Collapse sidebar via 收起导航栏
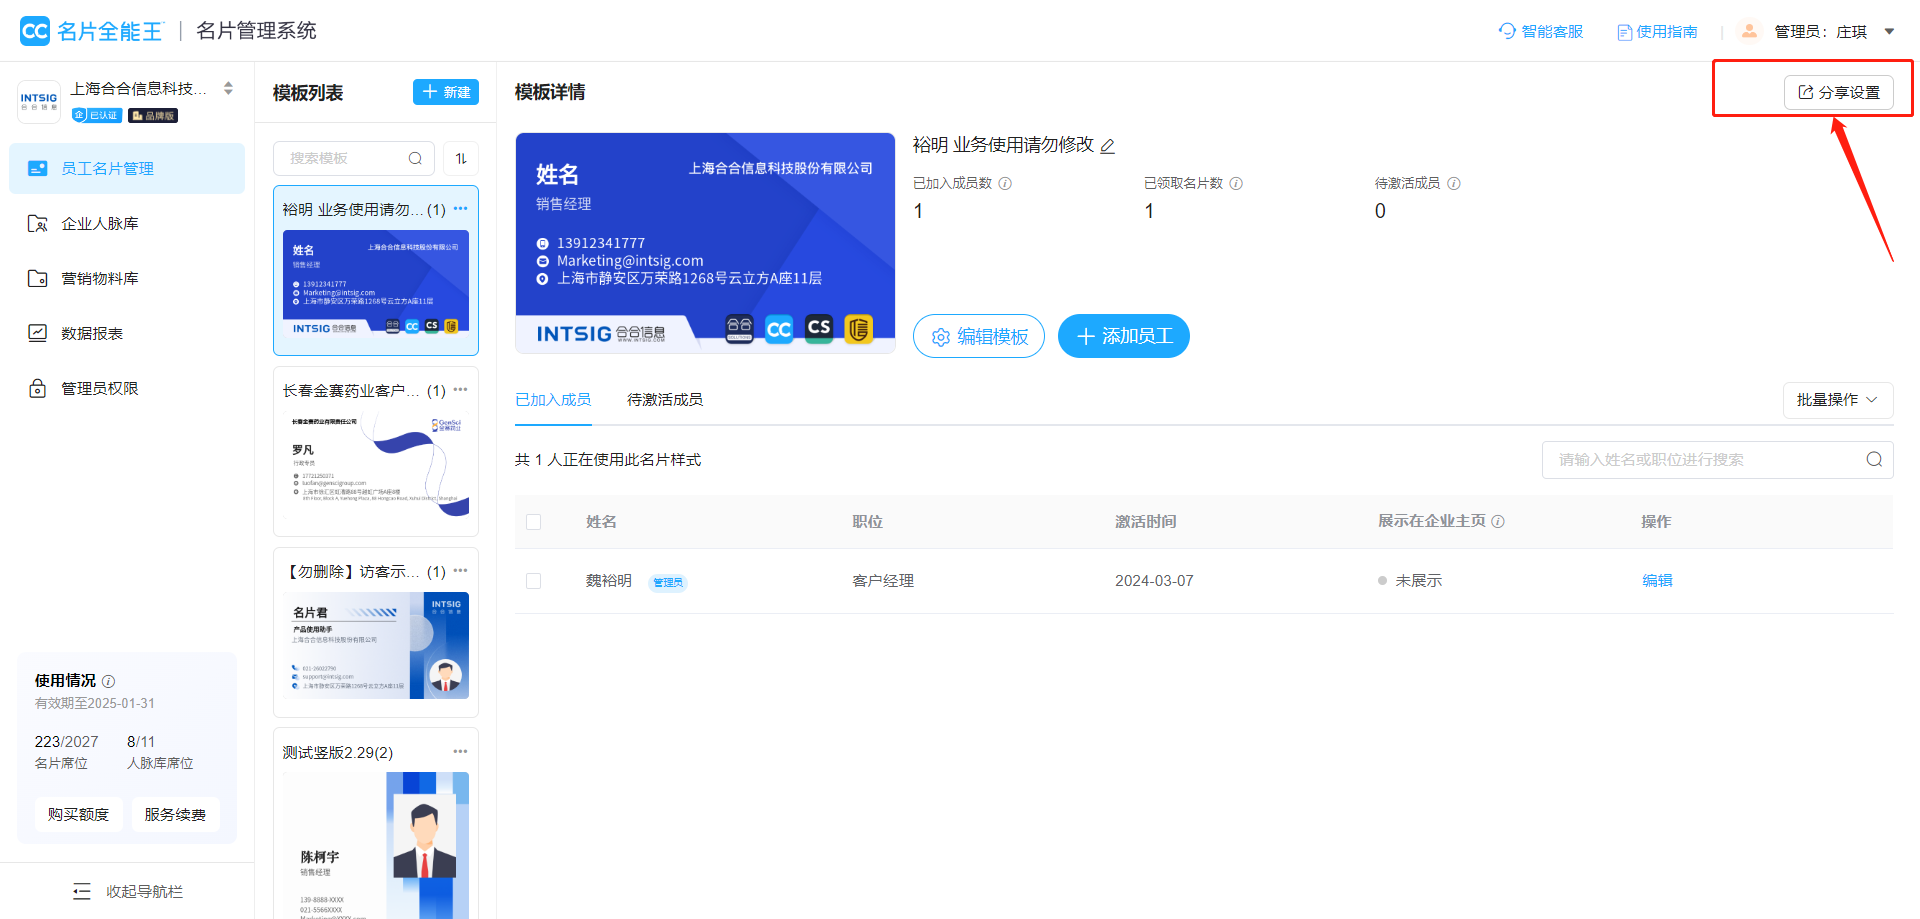This screenshot has height=919, width=1920. tap(127, 891)
